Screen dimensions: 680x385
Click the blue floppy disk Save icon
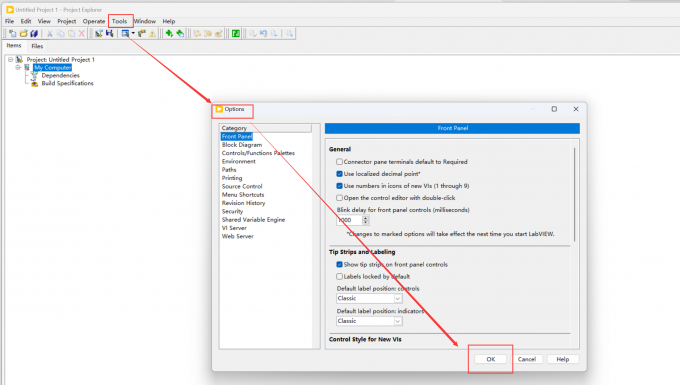[109, 33]
